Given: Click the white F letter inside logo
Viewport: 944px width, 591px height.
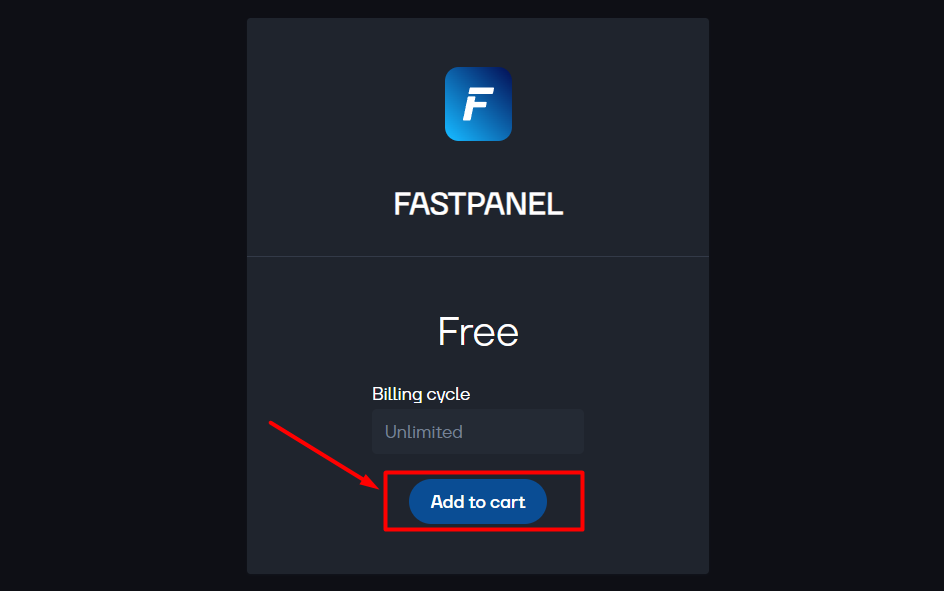Looking at the screenshot, I should click(x=478, y=104).
